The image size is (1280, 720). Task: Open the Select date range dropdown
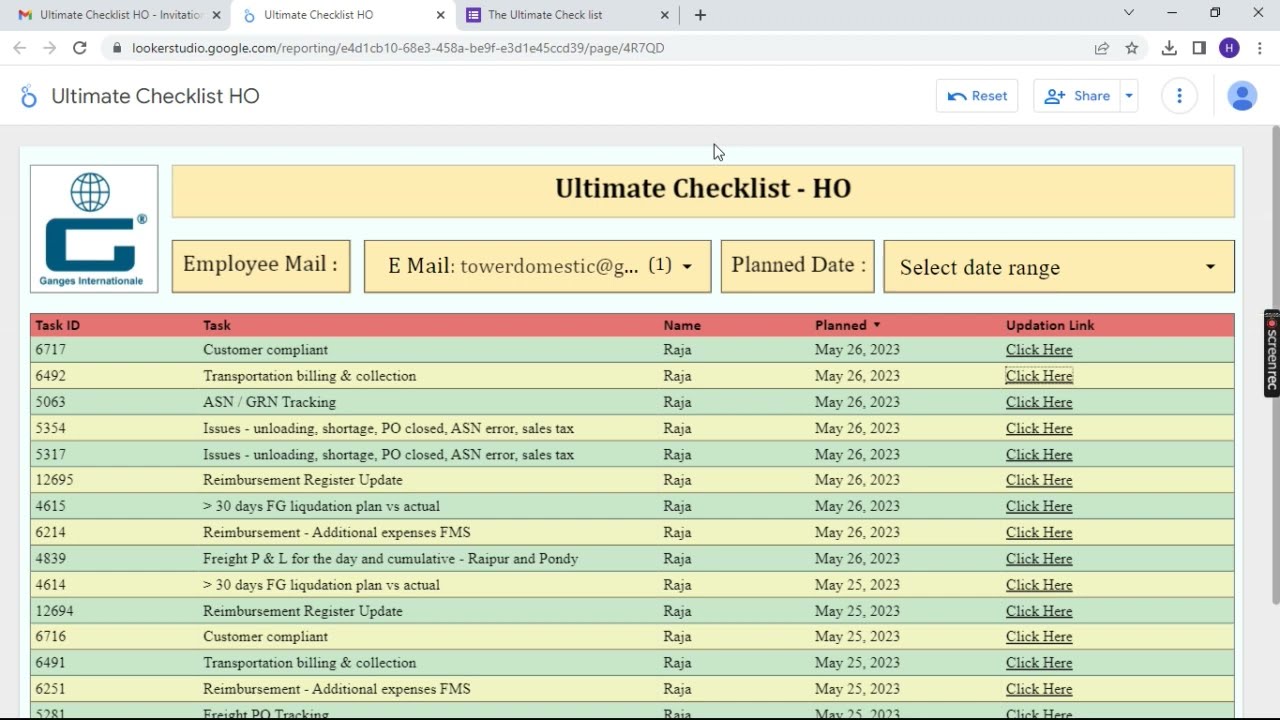[1059, 267]
